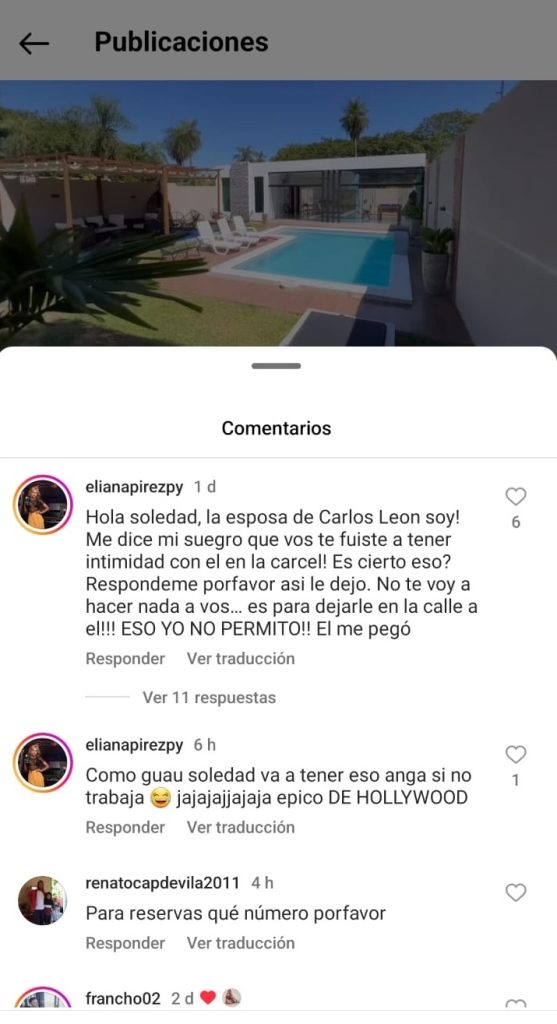Open elianapirezpy avatar on first comment
This screenshot has height=1024, width=557.
(x=43, y=505)
